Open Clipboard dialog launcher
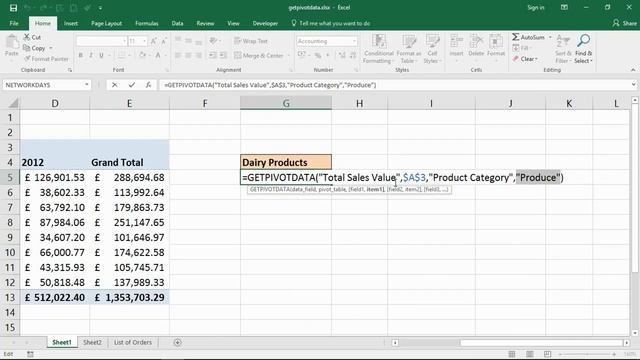The image size is (640, 360). click(x=70, y=70)
